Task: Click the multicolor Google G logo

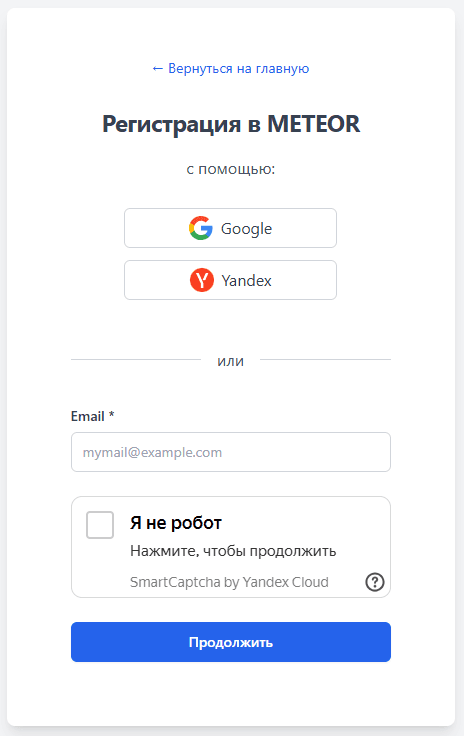Action: tap(201, 228)
